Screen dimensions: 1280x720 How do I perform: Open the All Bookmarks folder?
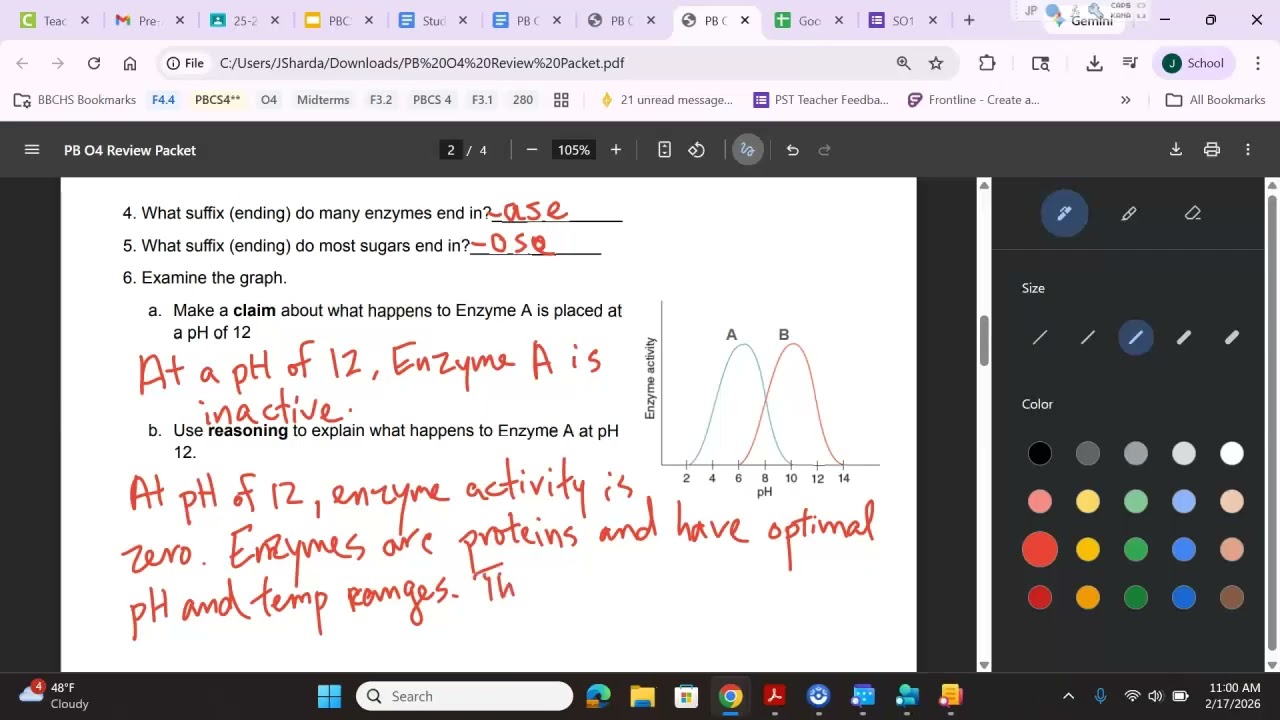tap(1216, 100)
